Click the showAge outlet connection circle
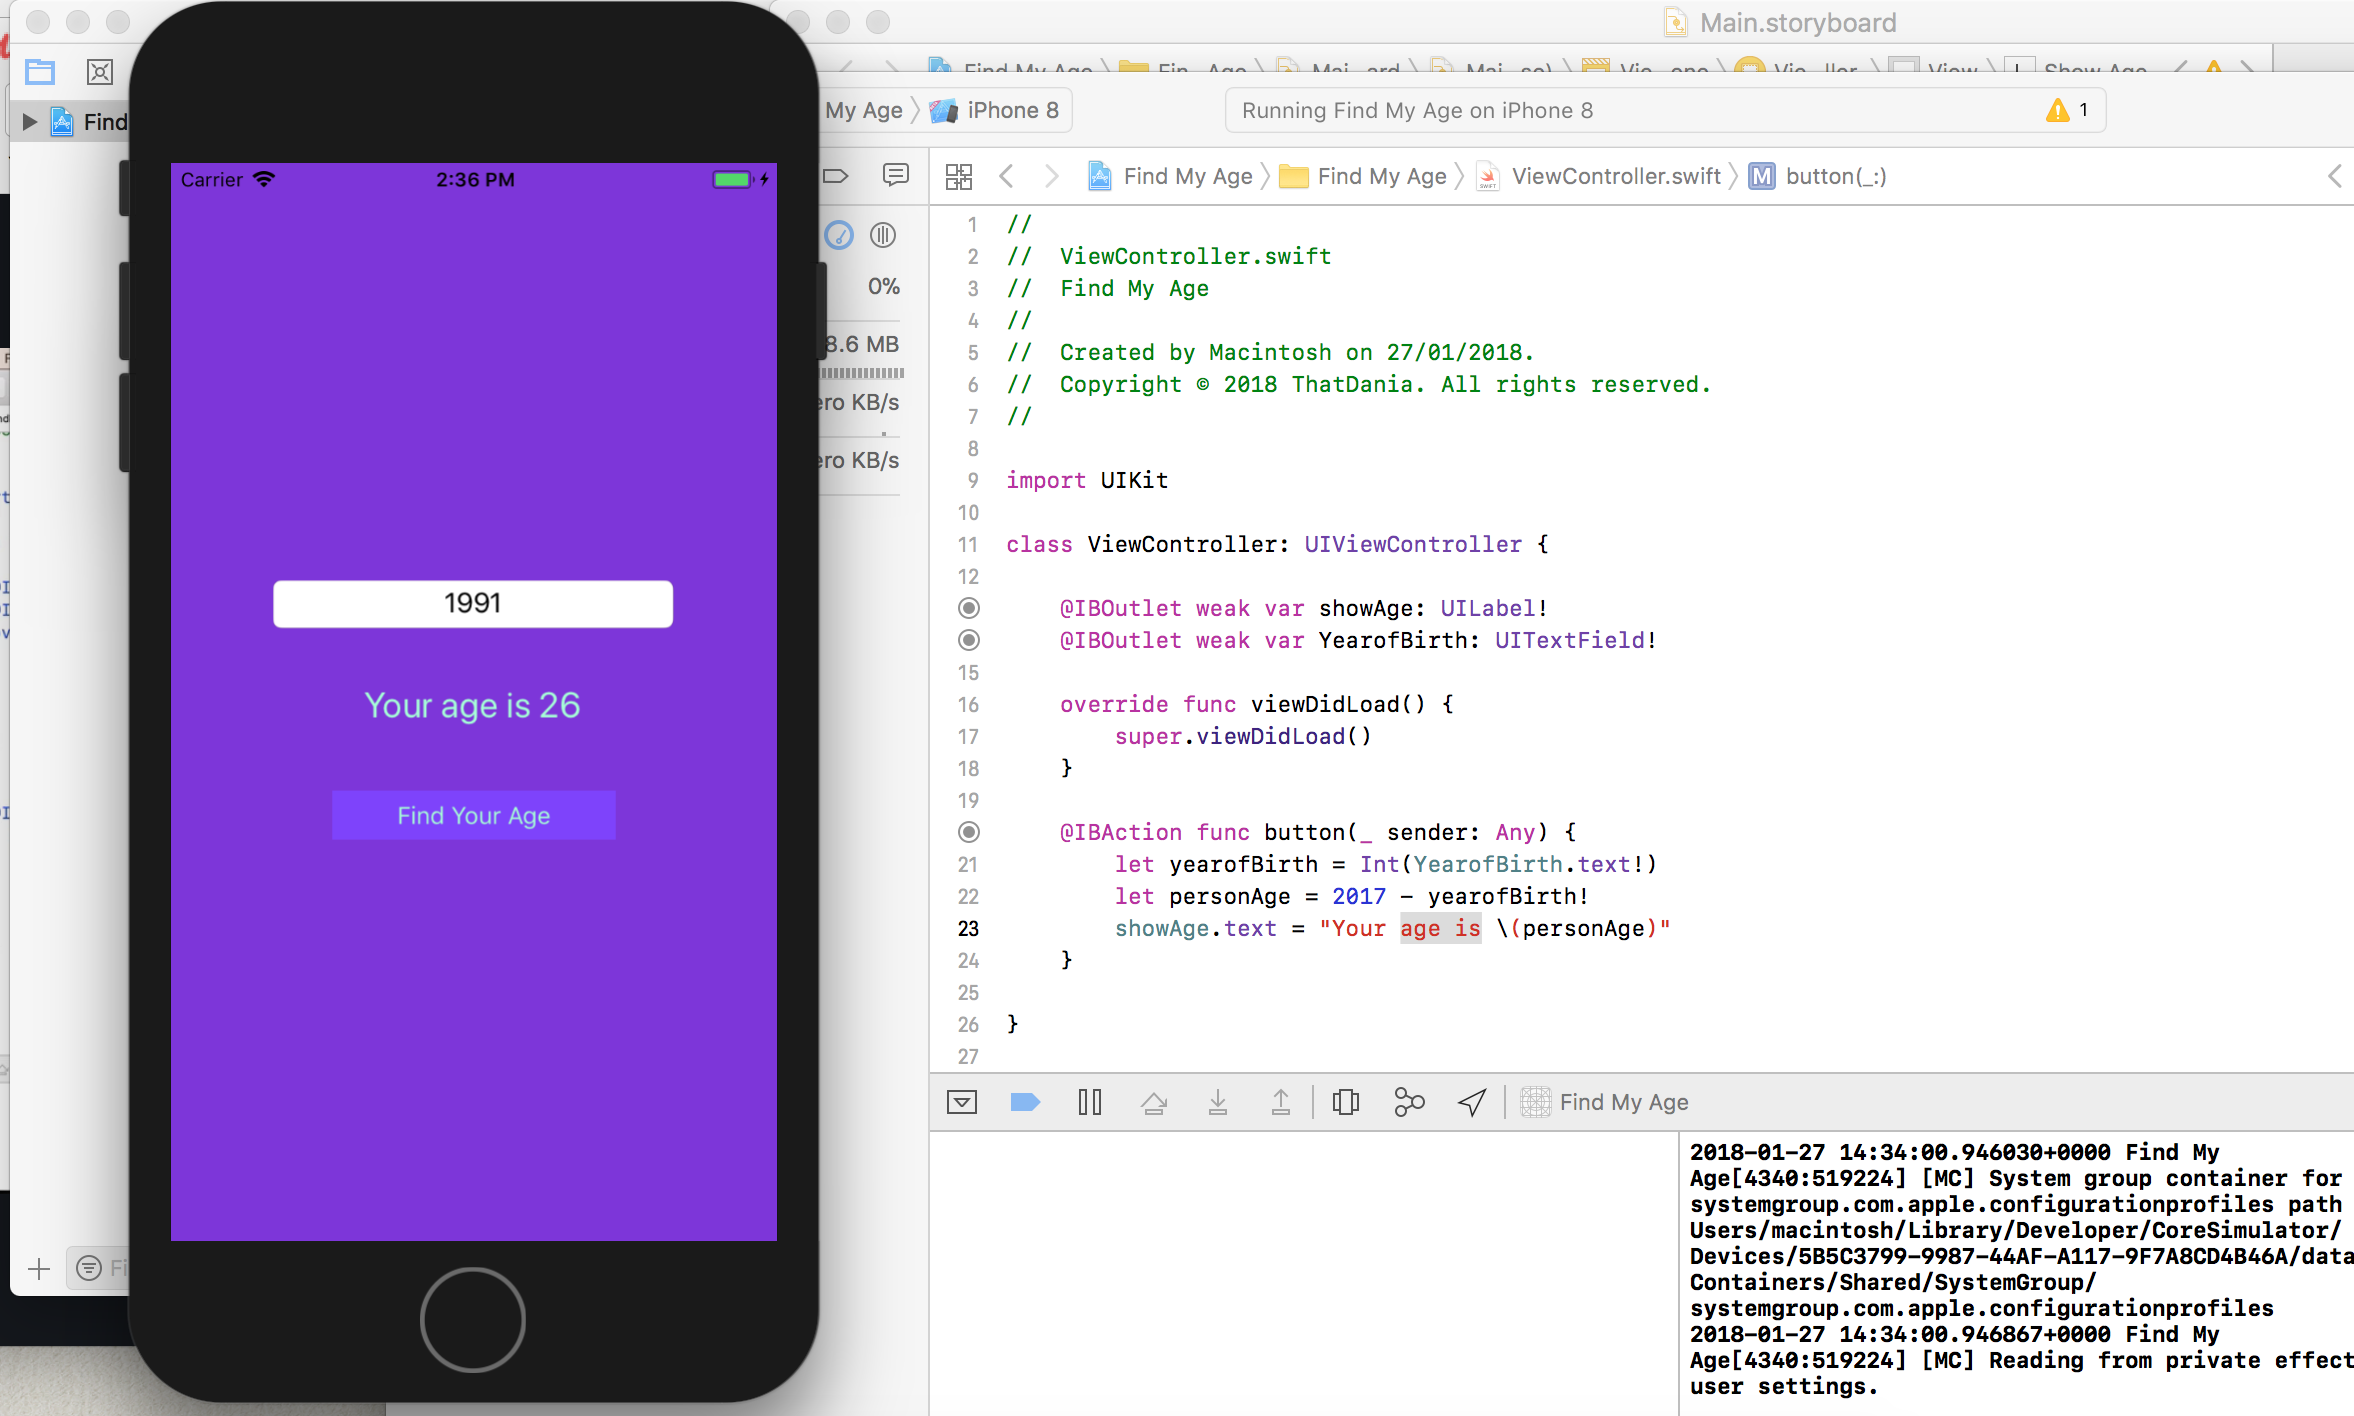Image resolution: width=2354 pixels, height=1416 pixels. pyautogui.click(x=969, y=608)
